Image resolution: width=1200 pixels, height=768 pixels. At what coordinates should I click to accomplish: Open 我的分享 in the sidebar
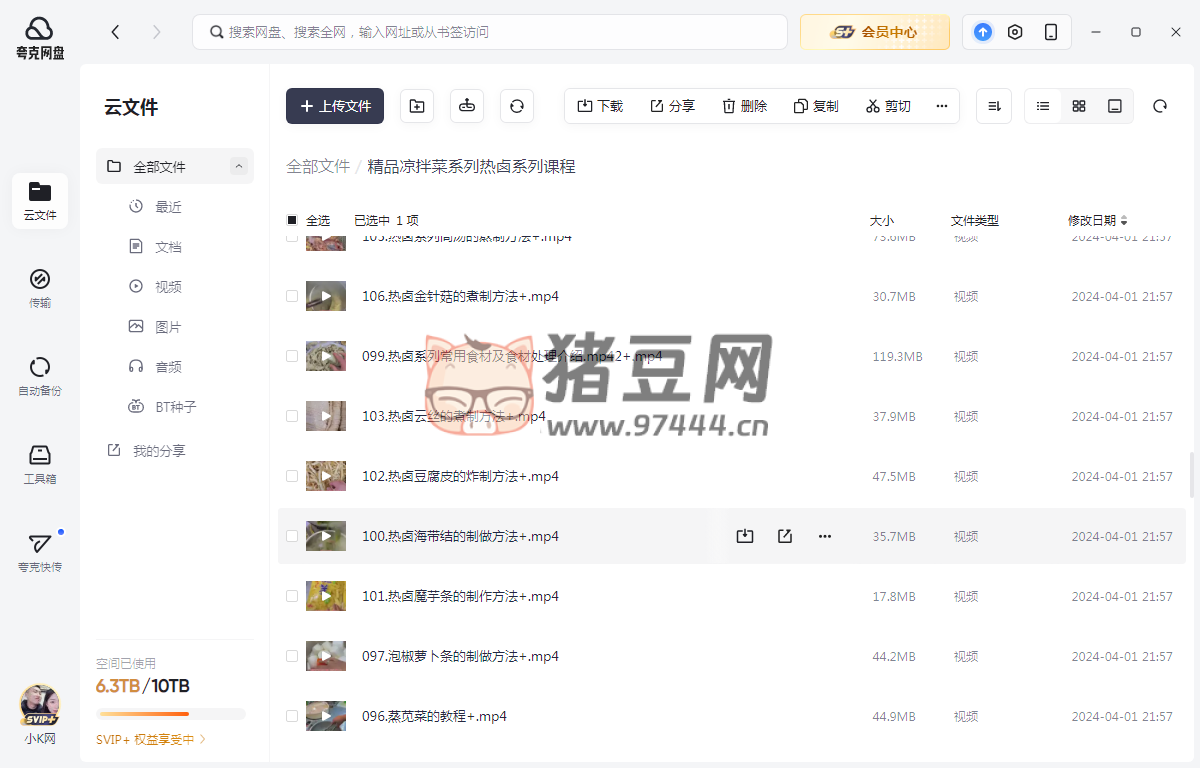(159, 451)
